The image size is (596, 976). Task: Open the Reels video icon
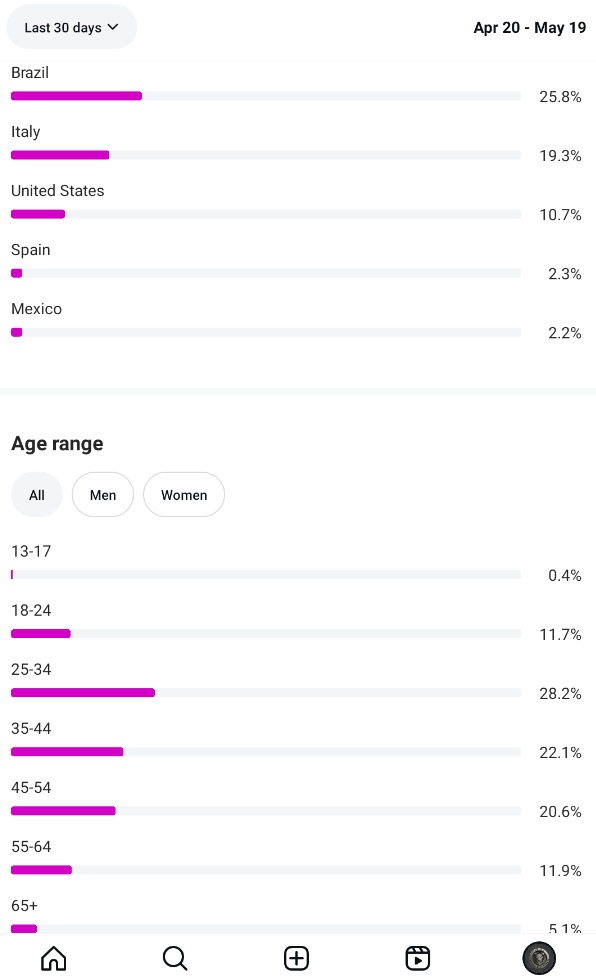pos(417,958)
